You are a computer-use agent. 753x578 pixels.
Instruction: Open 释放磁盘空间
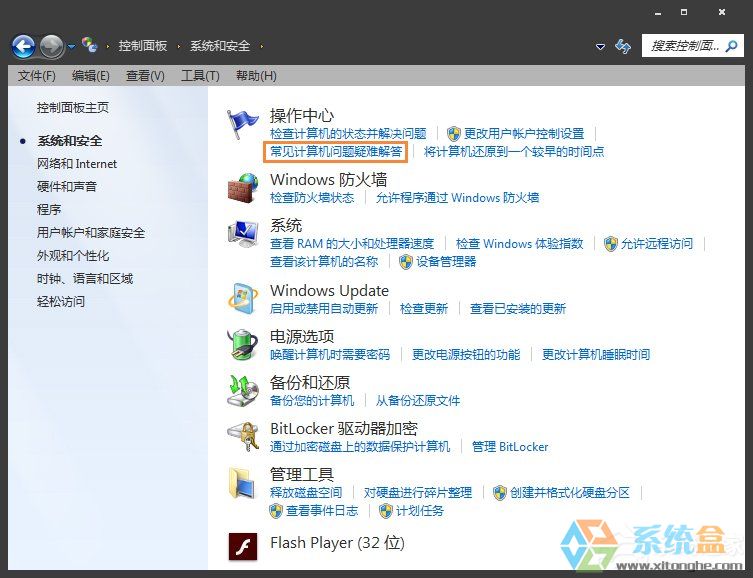point(306,493)
